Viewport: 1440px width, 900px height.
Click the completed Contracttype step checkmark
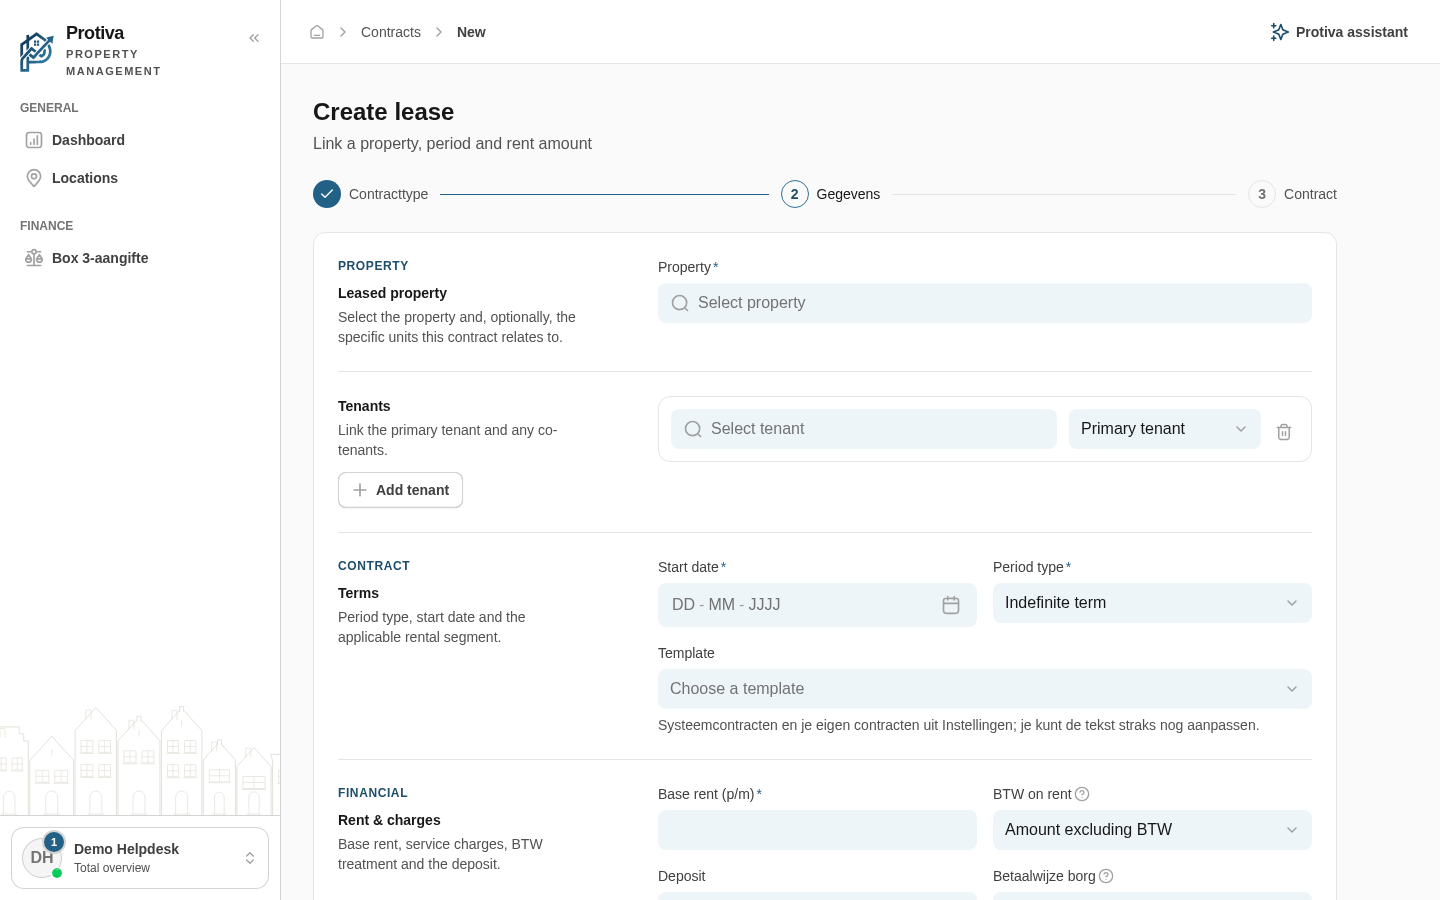coord(327,194)
